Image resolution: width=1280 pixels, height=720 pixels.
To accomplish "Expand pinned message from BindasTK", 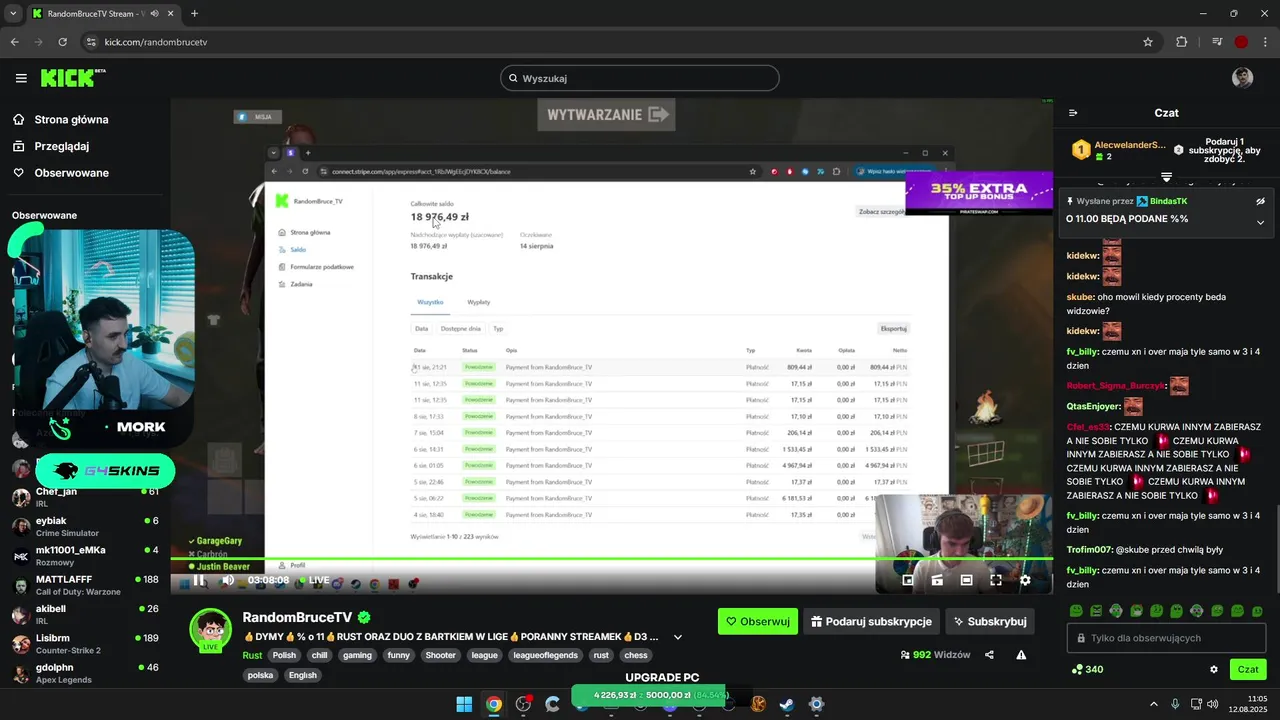I will coord(1260,222).
